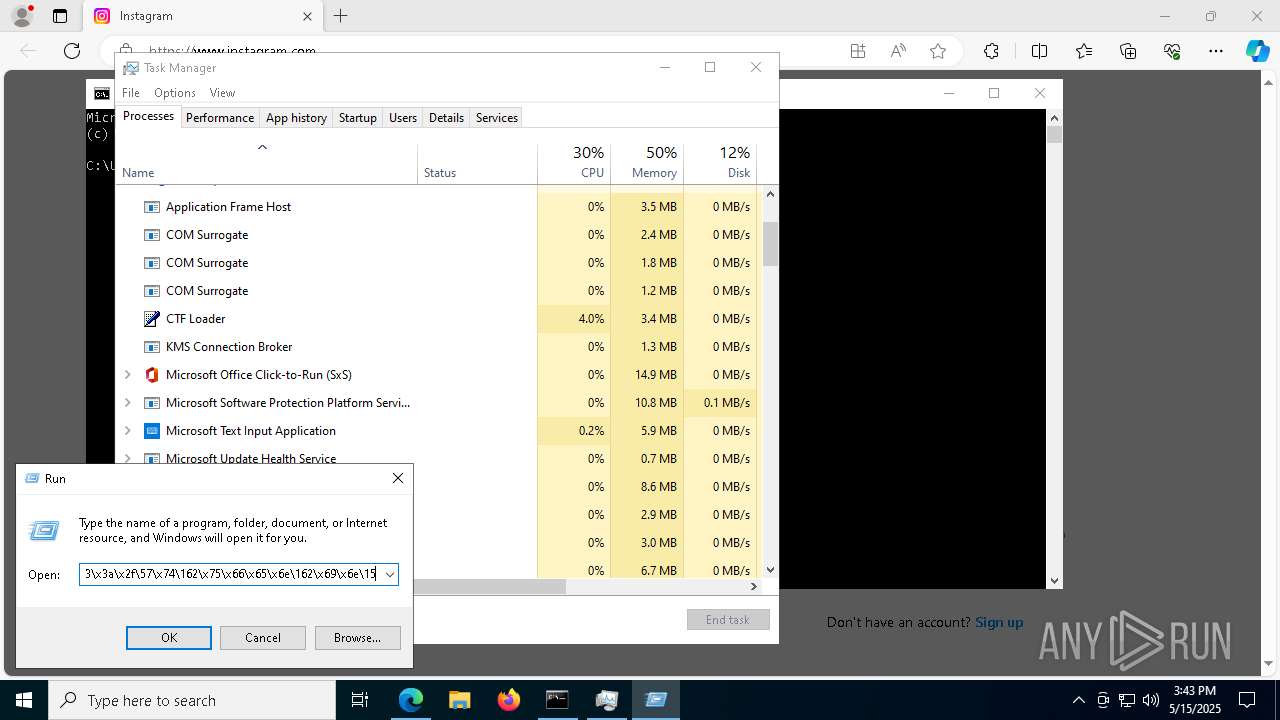Screen dimensions: 1280x720
Task: Open a new Edge tab
Action: click(341, 16)
